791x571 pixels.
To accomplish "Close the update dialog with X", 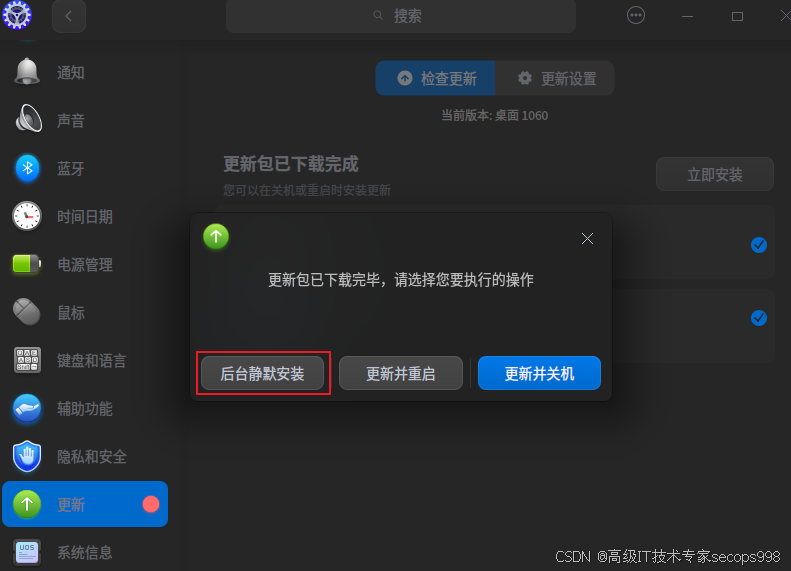I will coord(587,239).
